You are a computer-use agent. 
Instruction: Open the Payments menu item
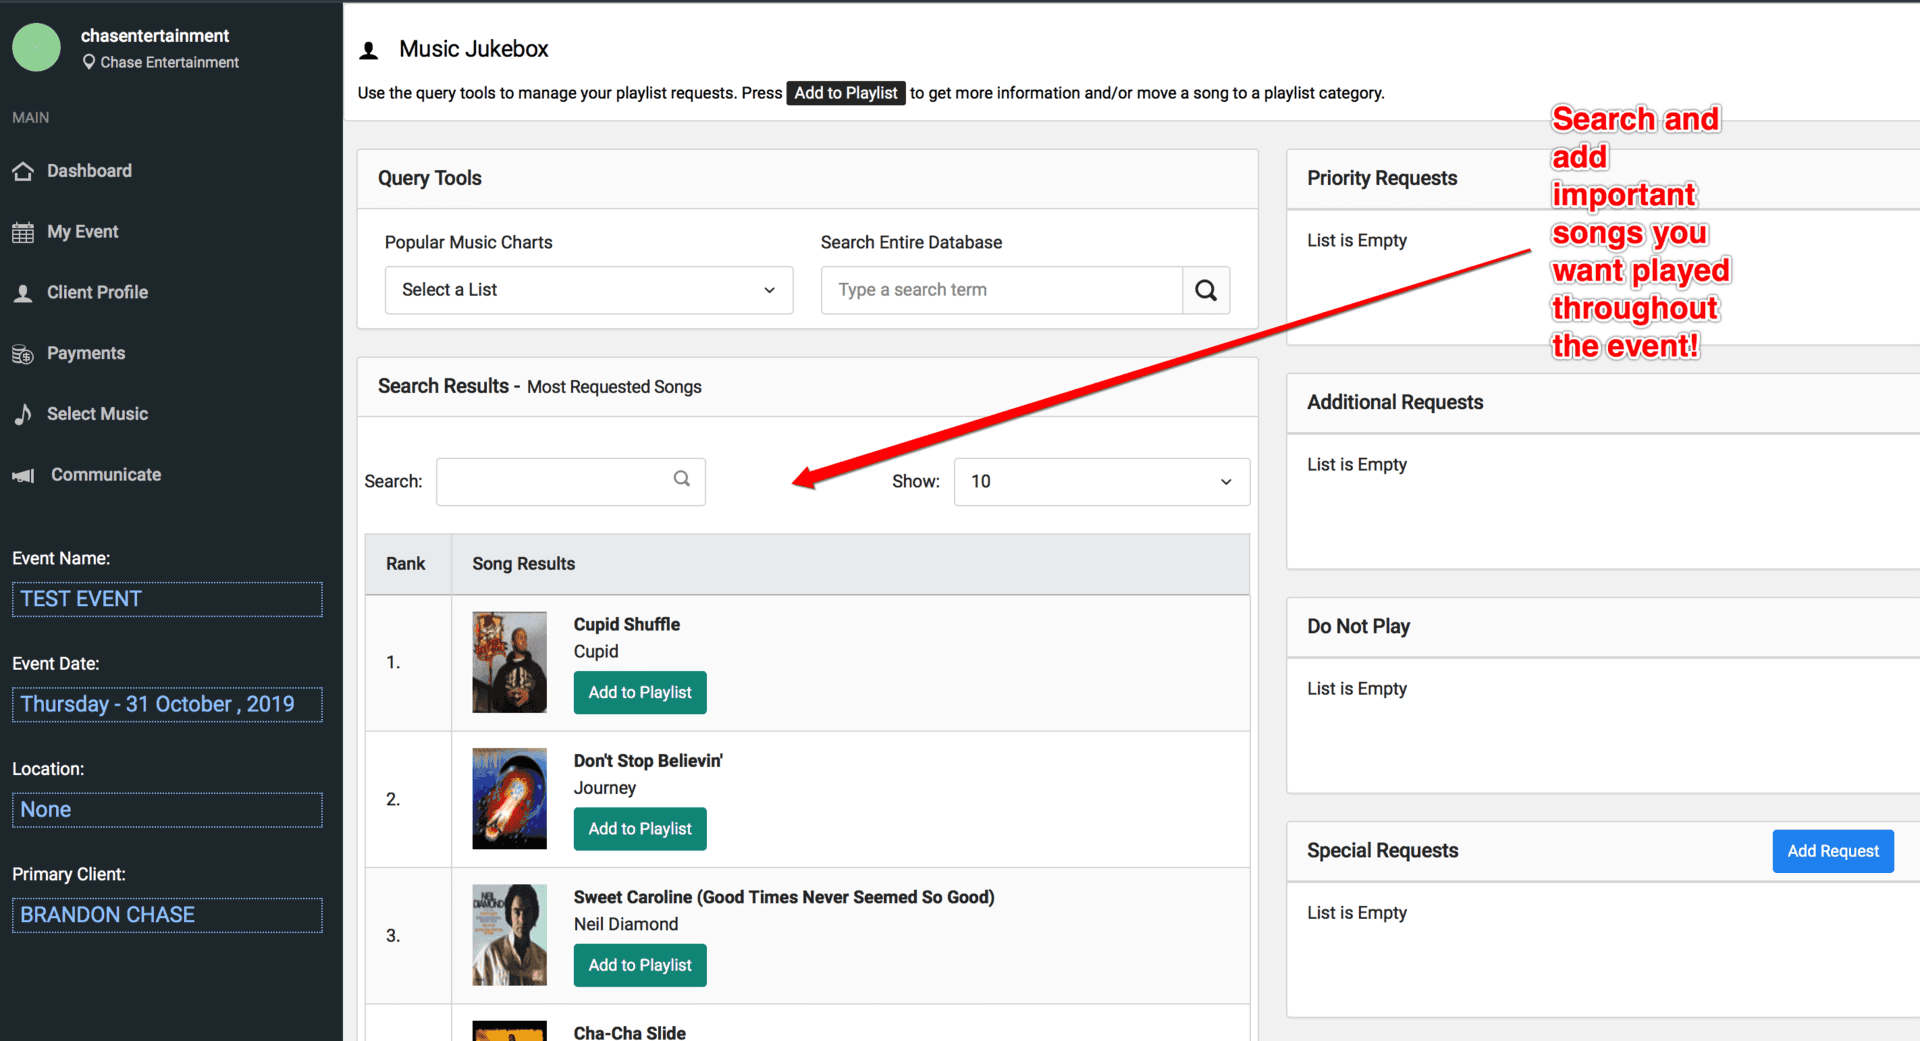click(x=86, y=353)
